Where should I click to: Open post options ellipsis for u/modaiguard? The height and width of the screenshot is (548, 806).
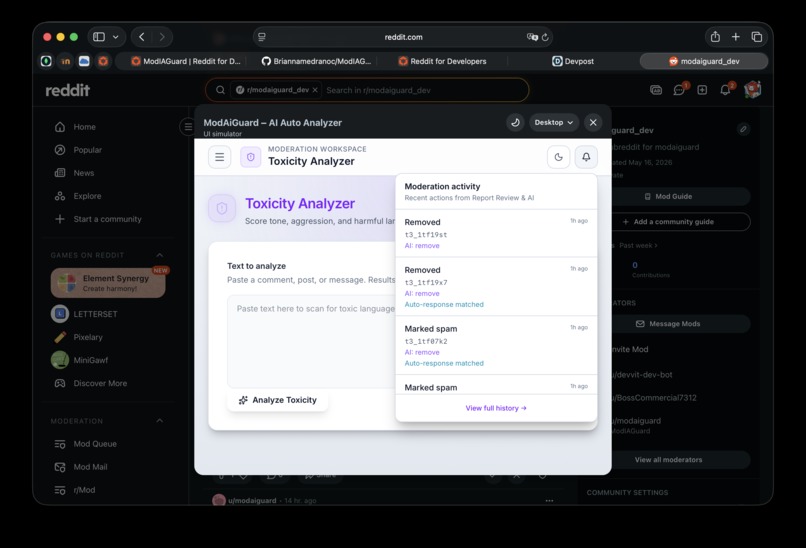pyautogui.click(x=549, y=501)
